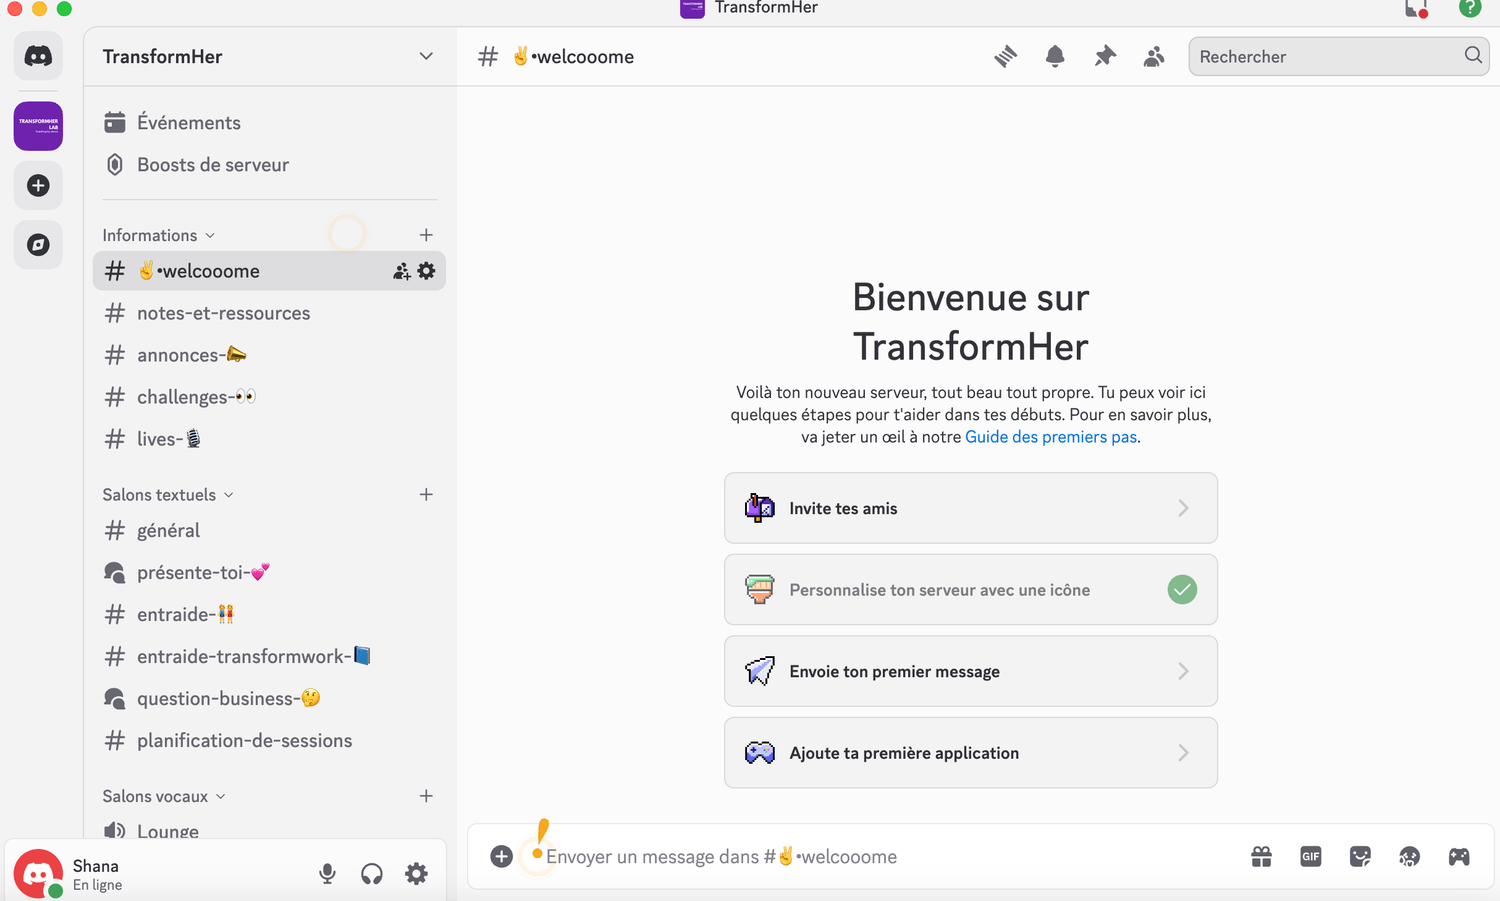Image resolution: width=1500 pixels, height=901 pixels.
Task: Open the emoji picker
Action: point(1409,856)
